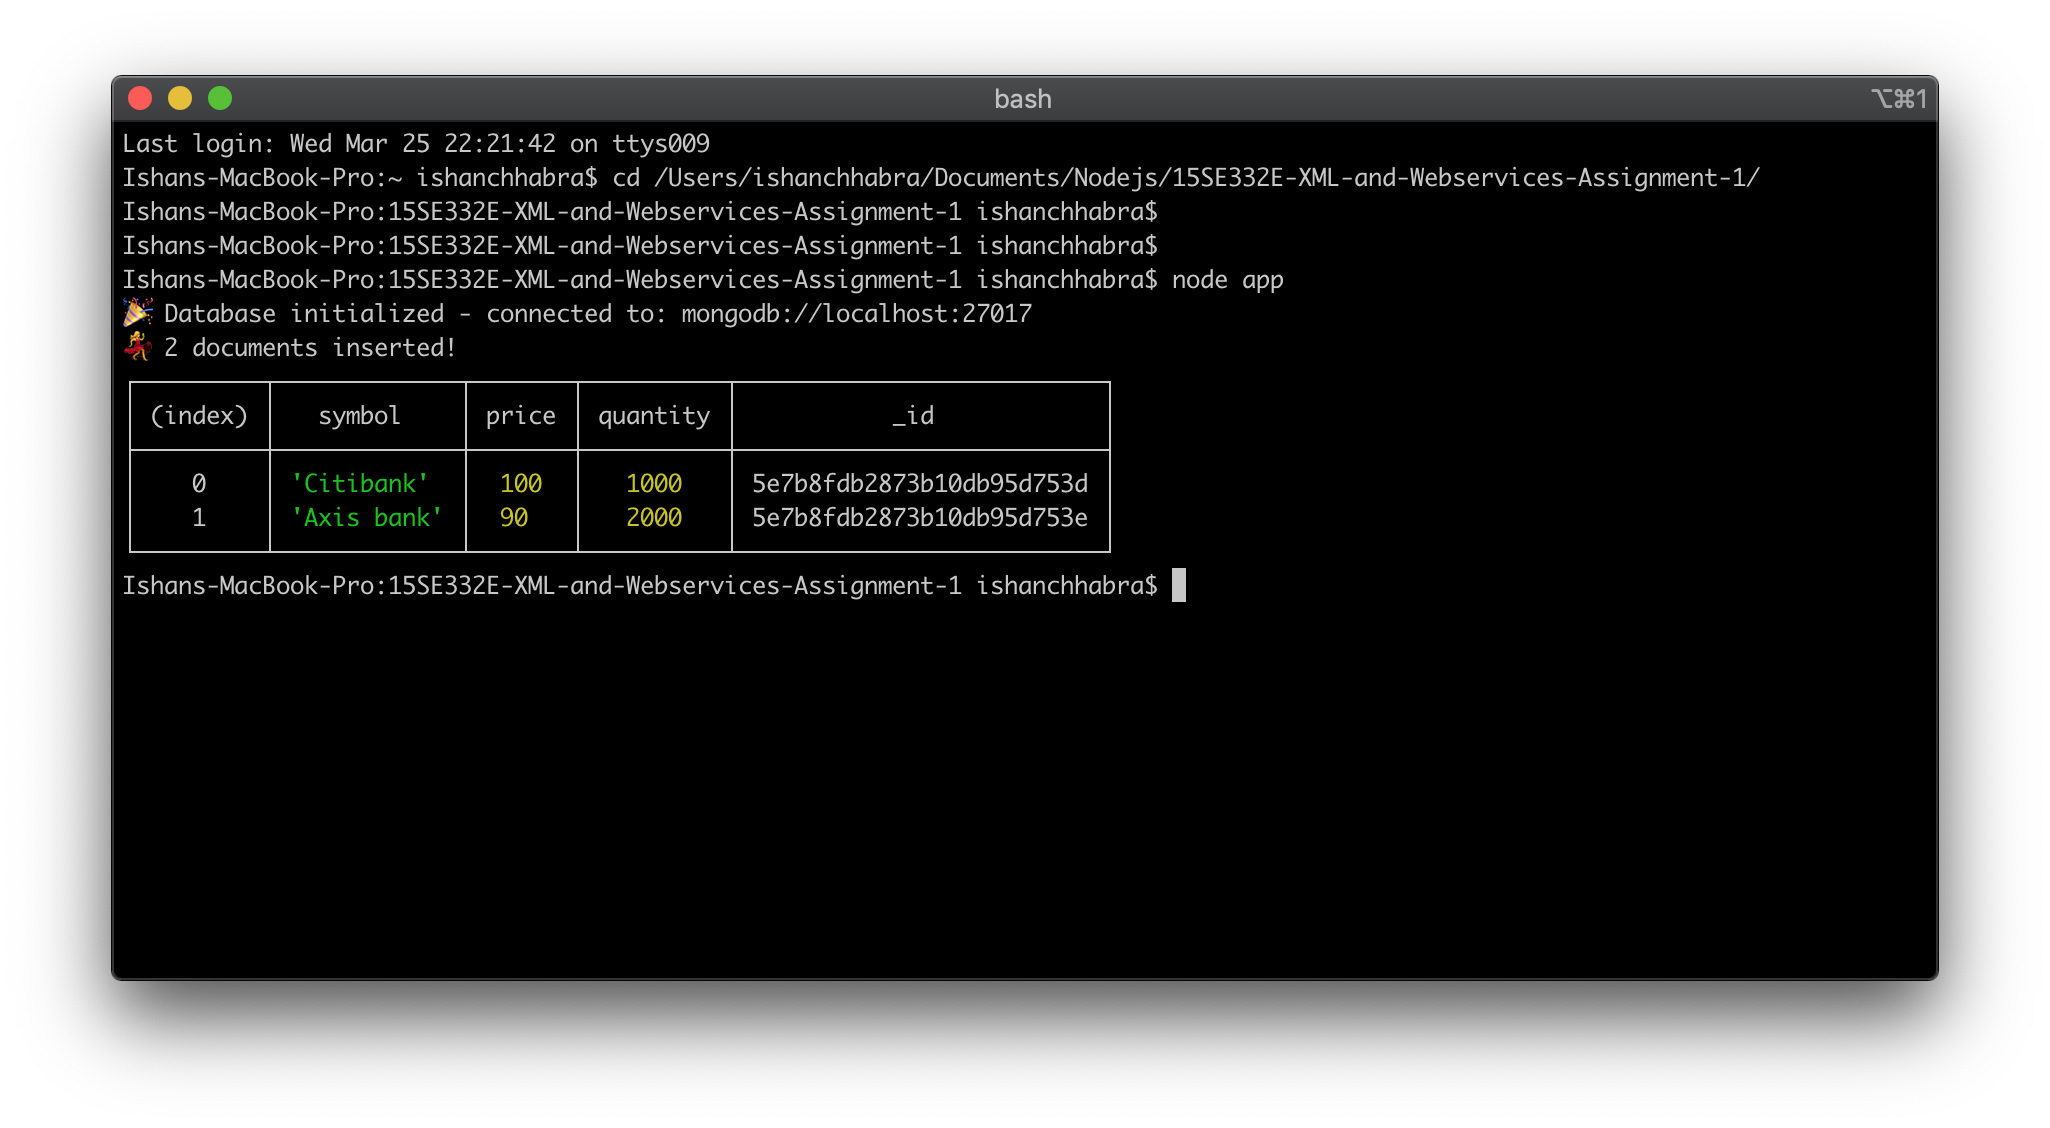Click the price value 100
This screenshot has width=2050, height=1128.
tap(521, 484)
